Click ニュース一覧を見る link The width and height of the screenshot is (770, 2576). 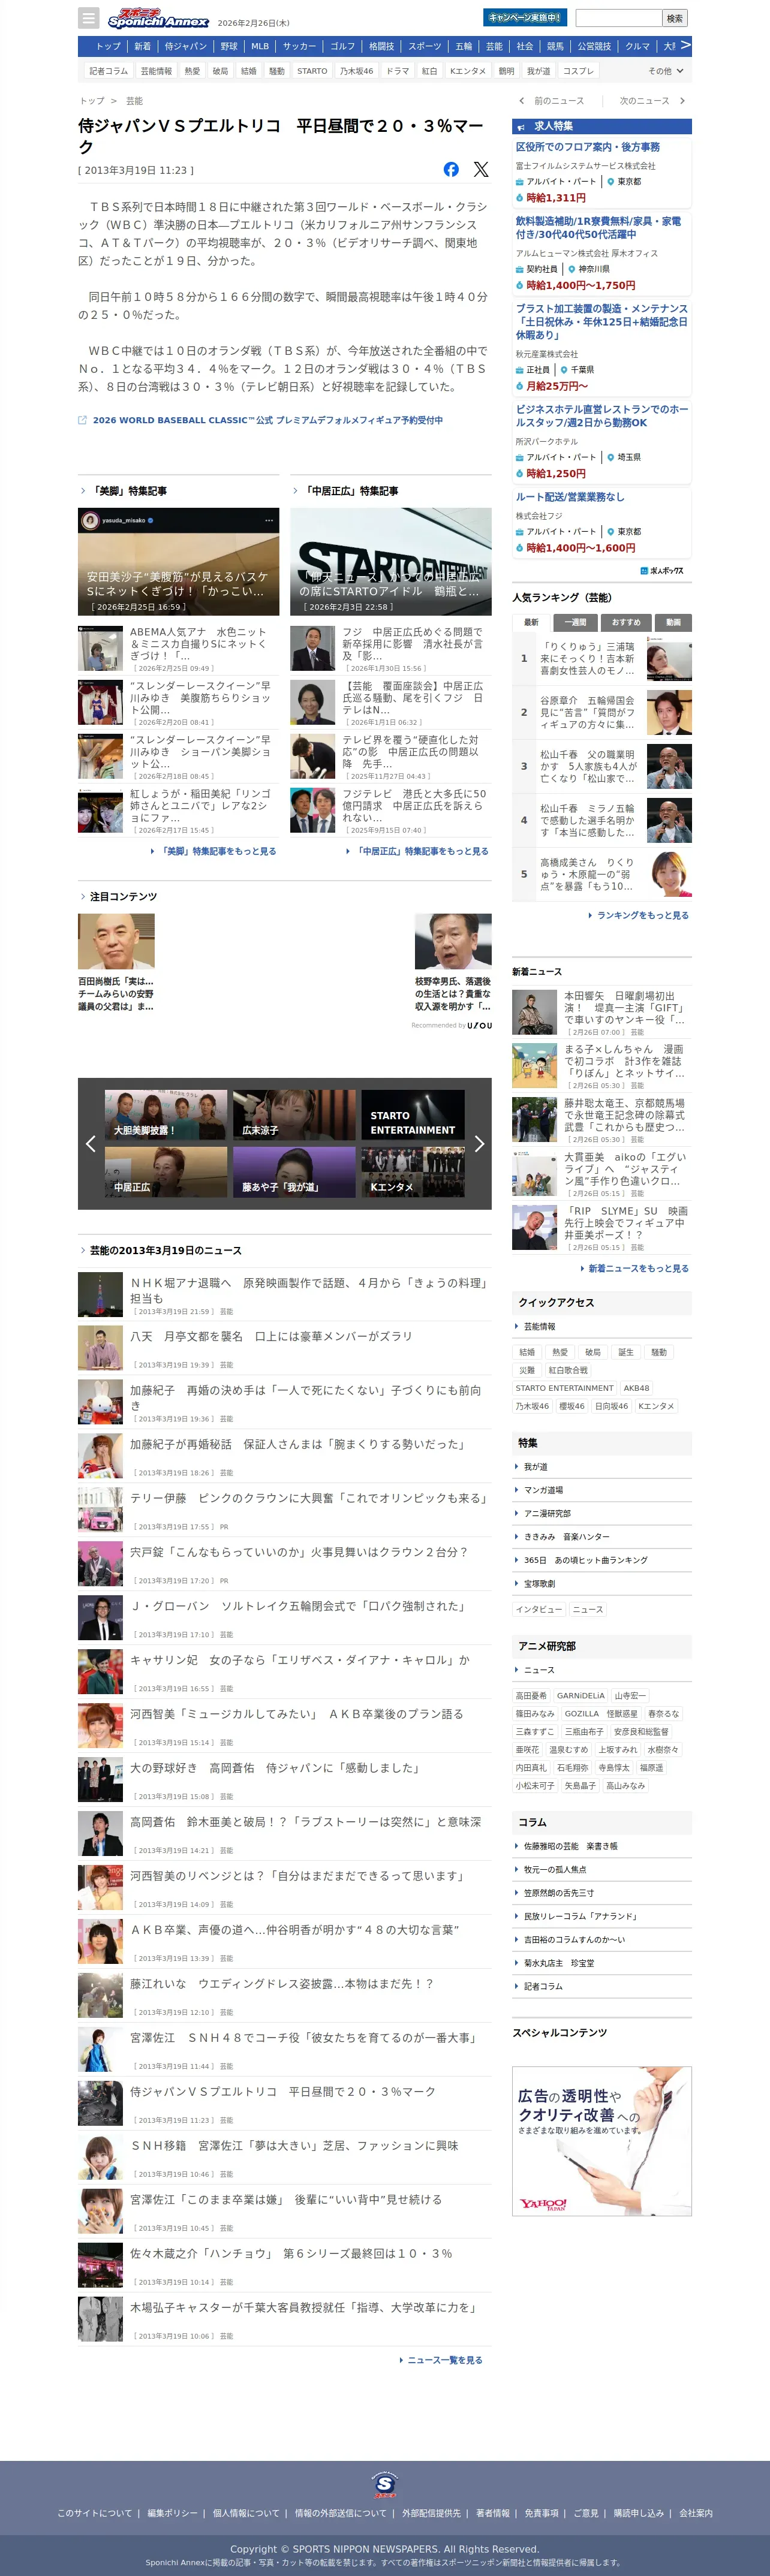coord(445,2360)
